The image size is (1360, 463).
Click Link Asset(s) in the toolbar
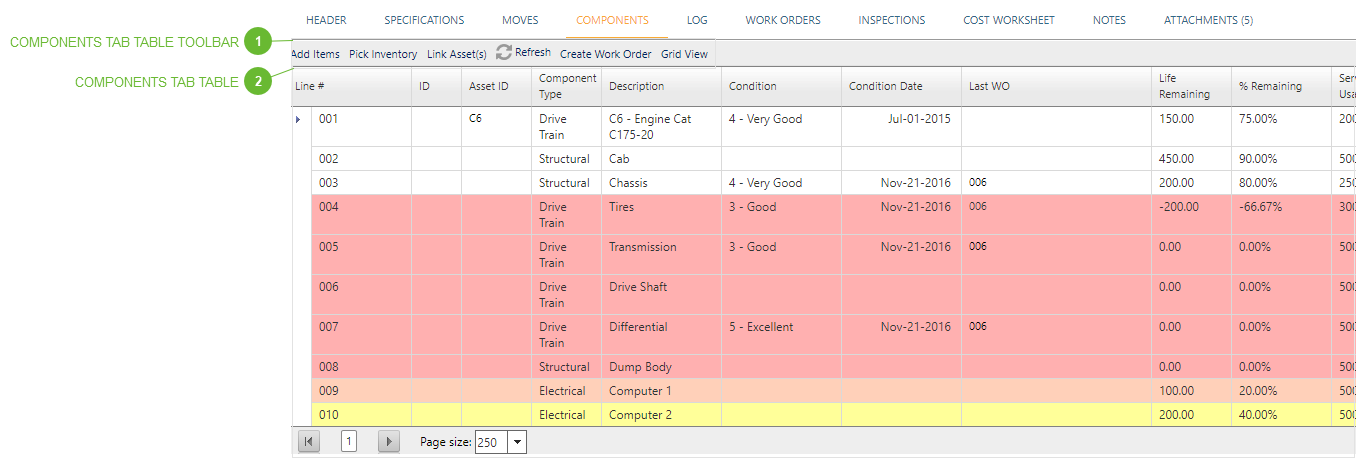coord(457,54)
